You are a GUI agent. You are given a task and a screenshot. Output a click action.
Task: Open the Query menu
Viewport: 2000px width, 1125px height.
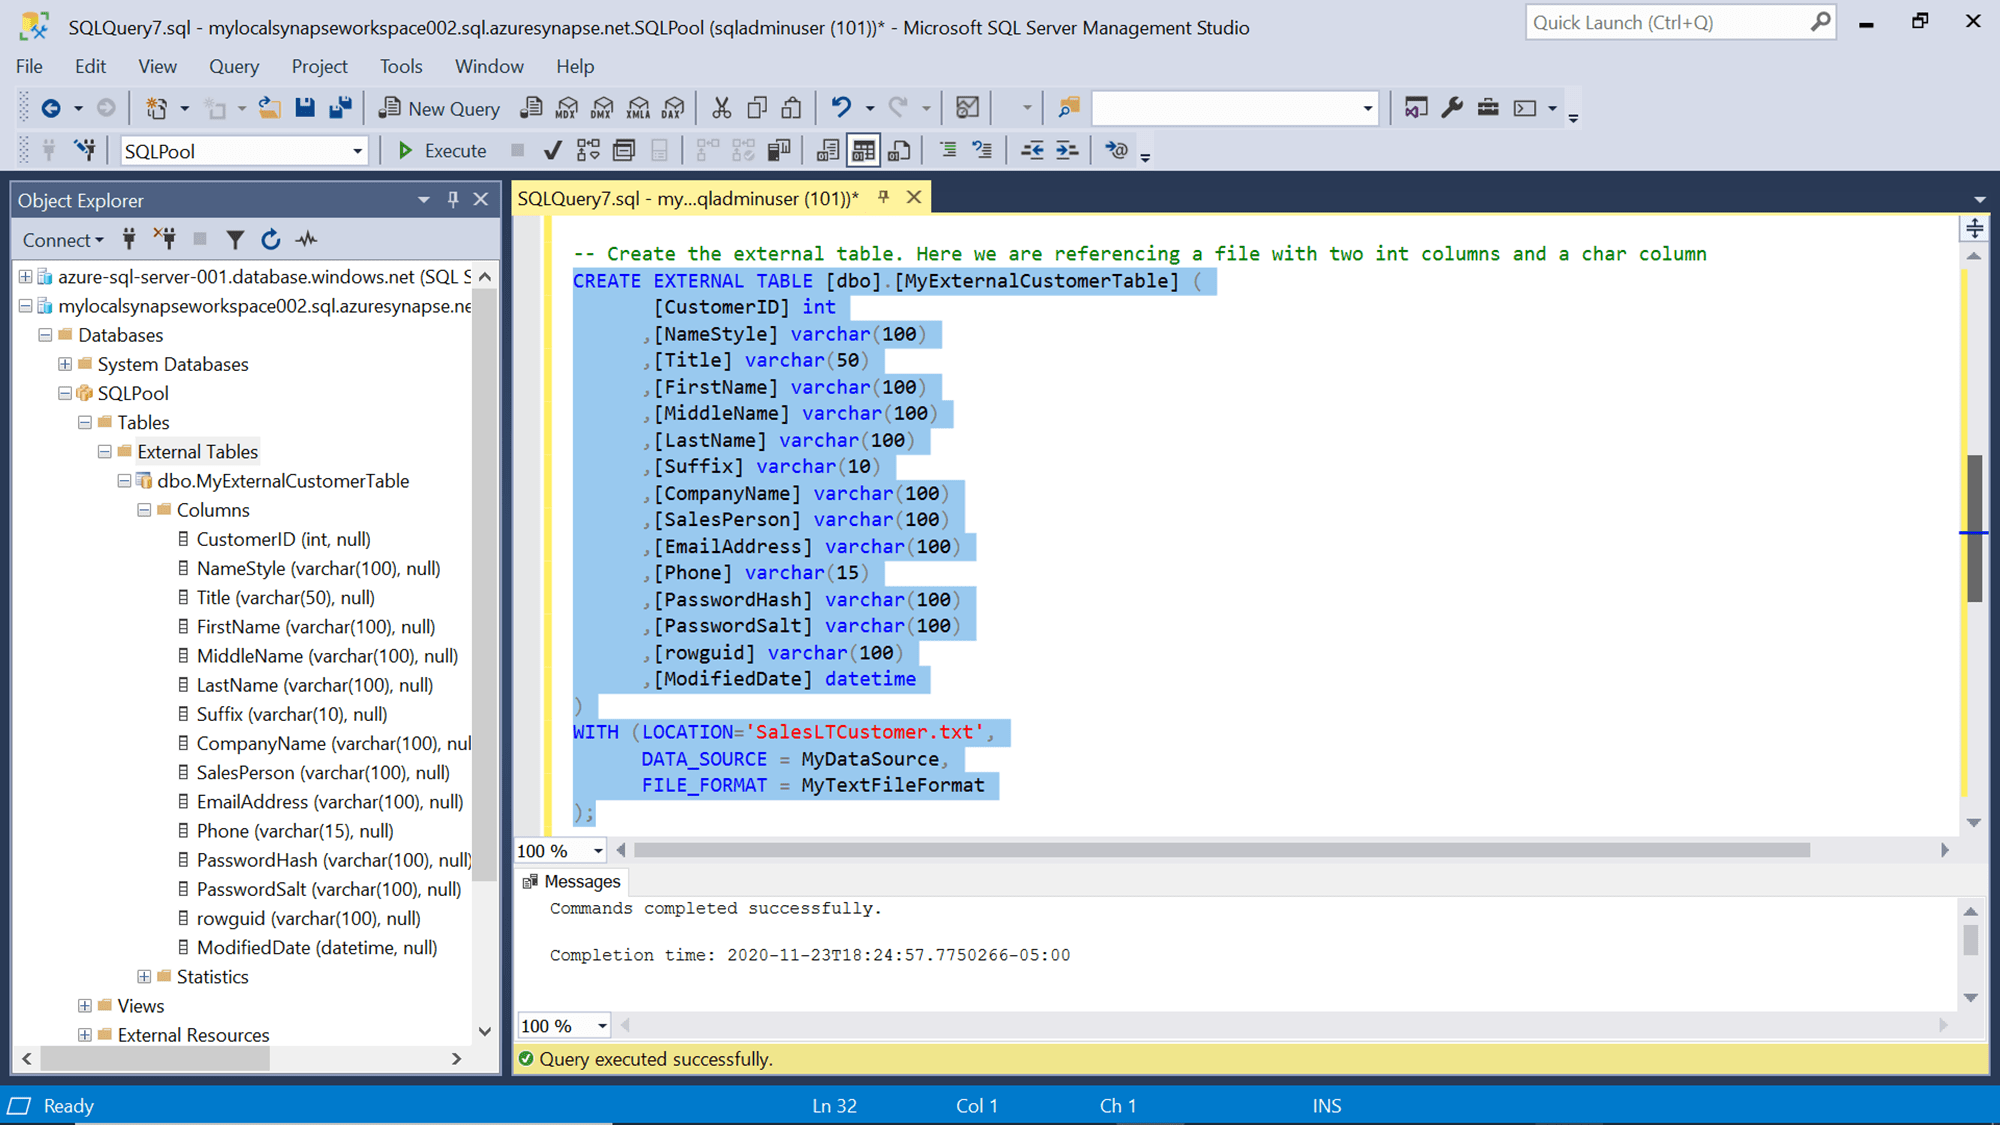coord(233,66)
